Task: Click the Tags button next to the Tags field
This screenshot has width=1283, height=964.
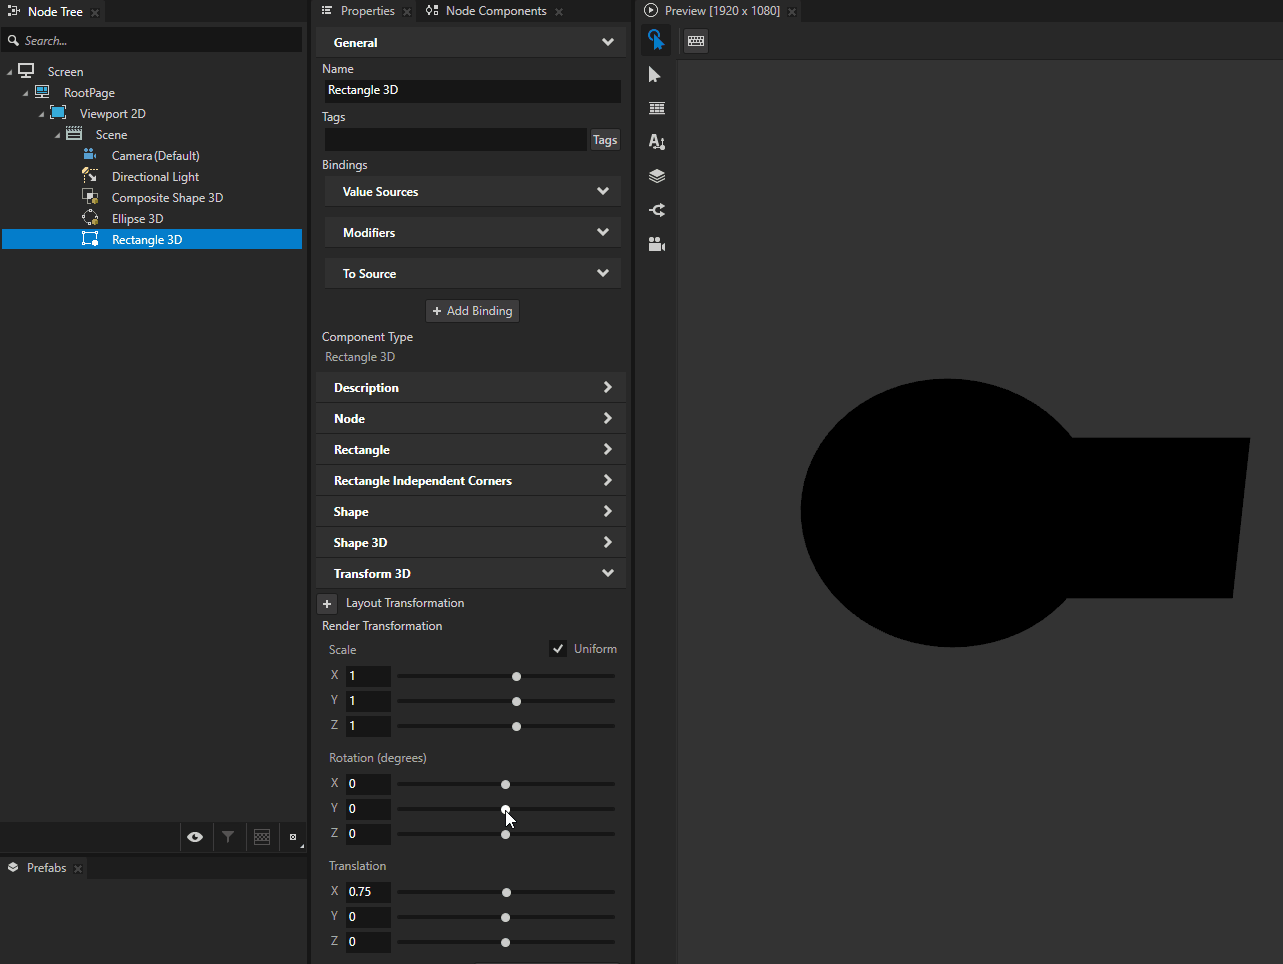Action: click(x=604, y=139)
